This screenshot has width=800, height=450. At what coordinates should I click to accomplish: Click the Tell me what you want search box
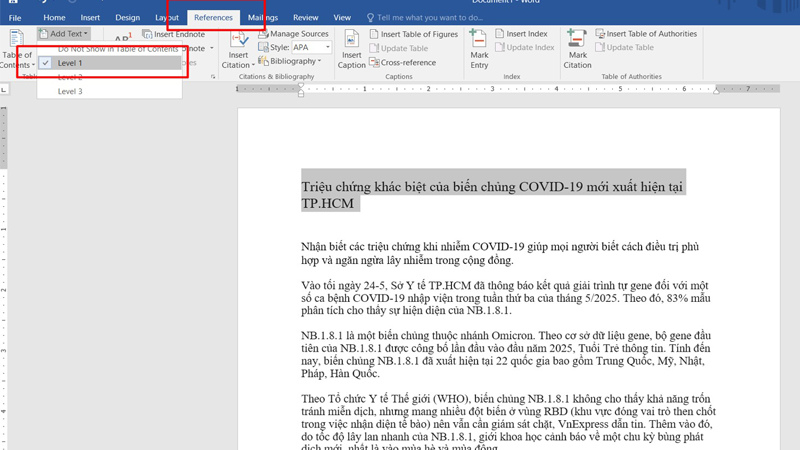tap(430, 17)
